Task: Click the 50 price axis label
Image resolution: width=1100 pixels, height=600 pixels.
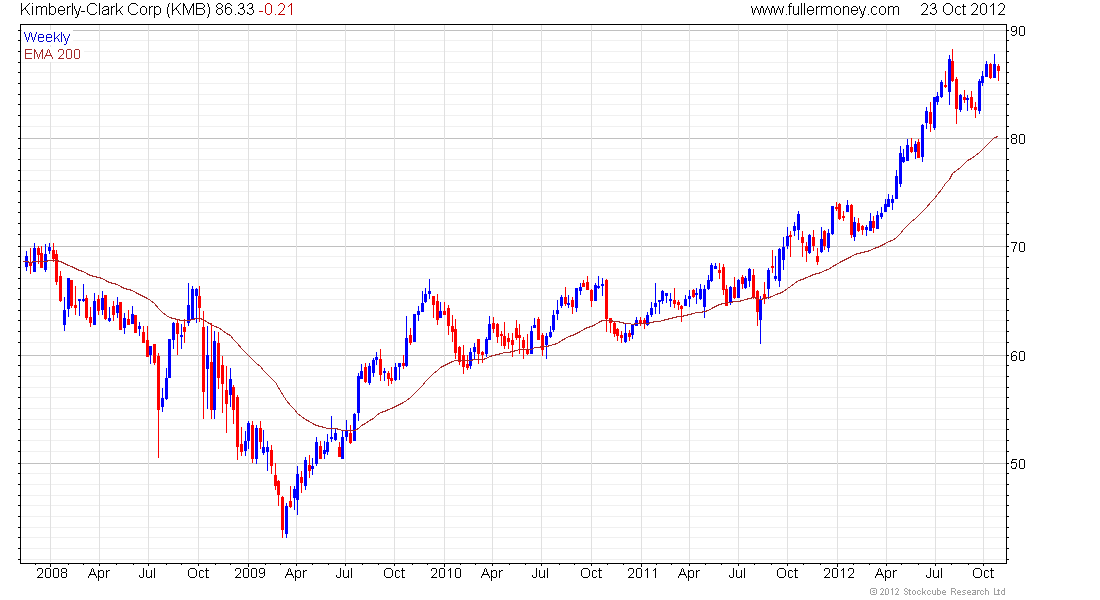Action: point(1017,465)
